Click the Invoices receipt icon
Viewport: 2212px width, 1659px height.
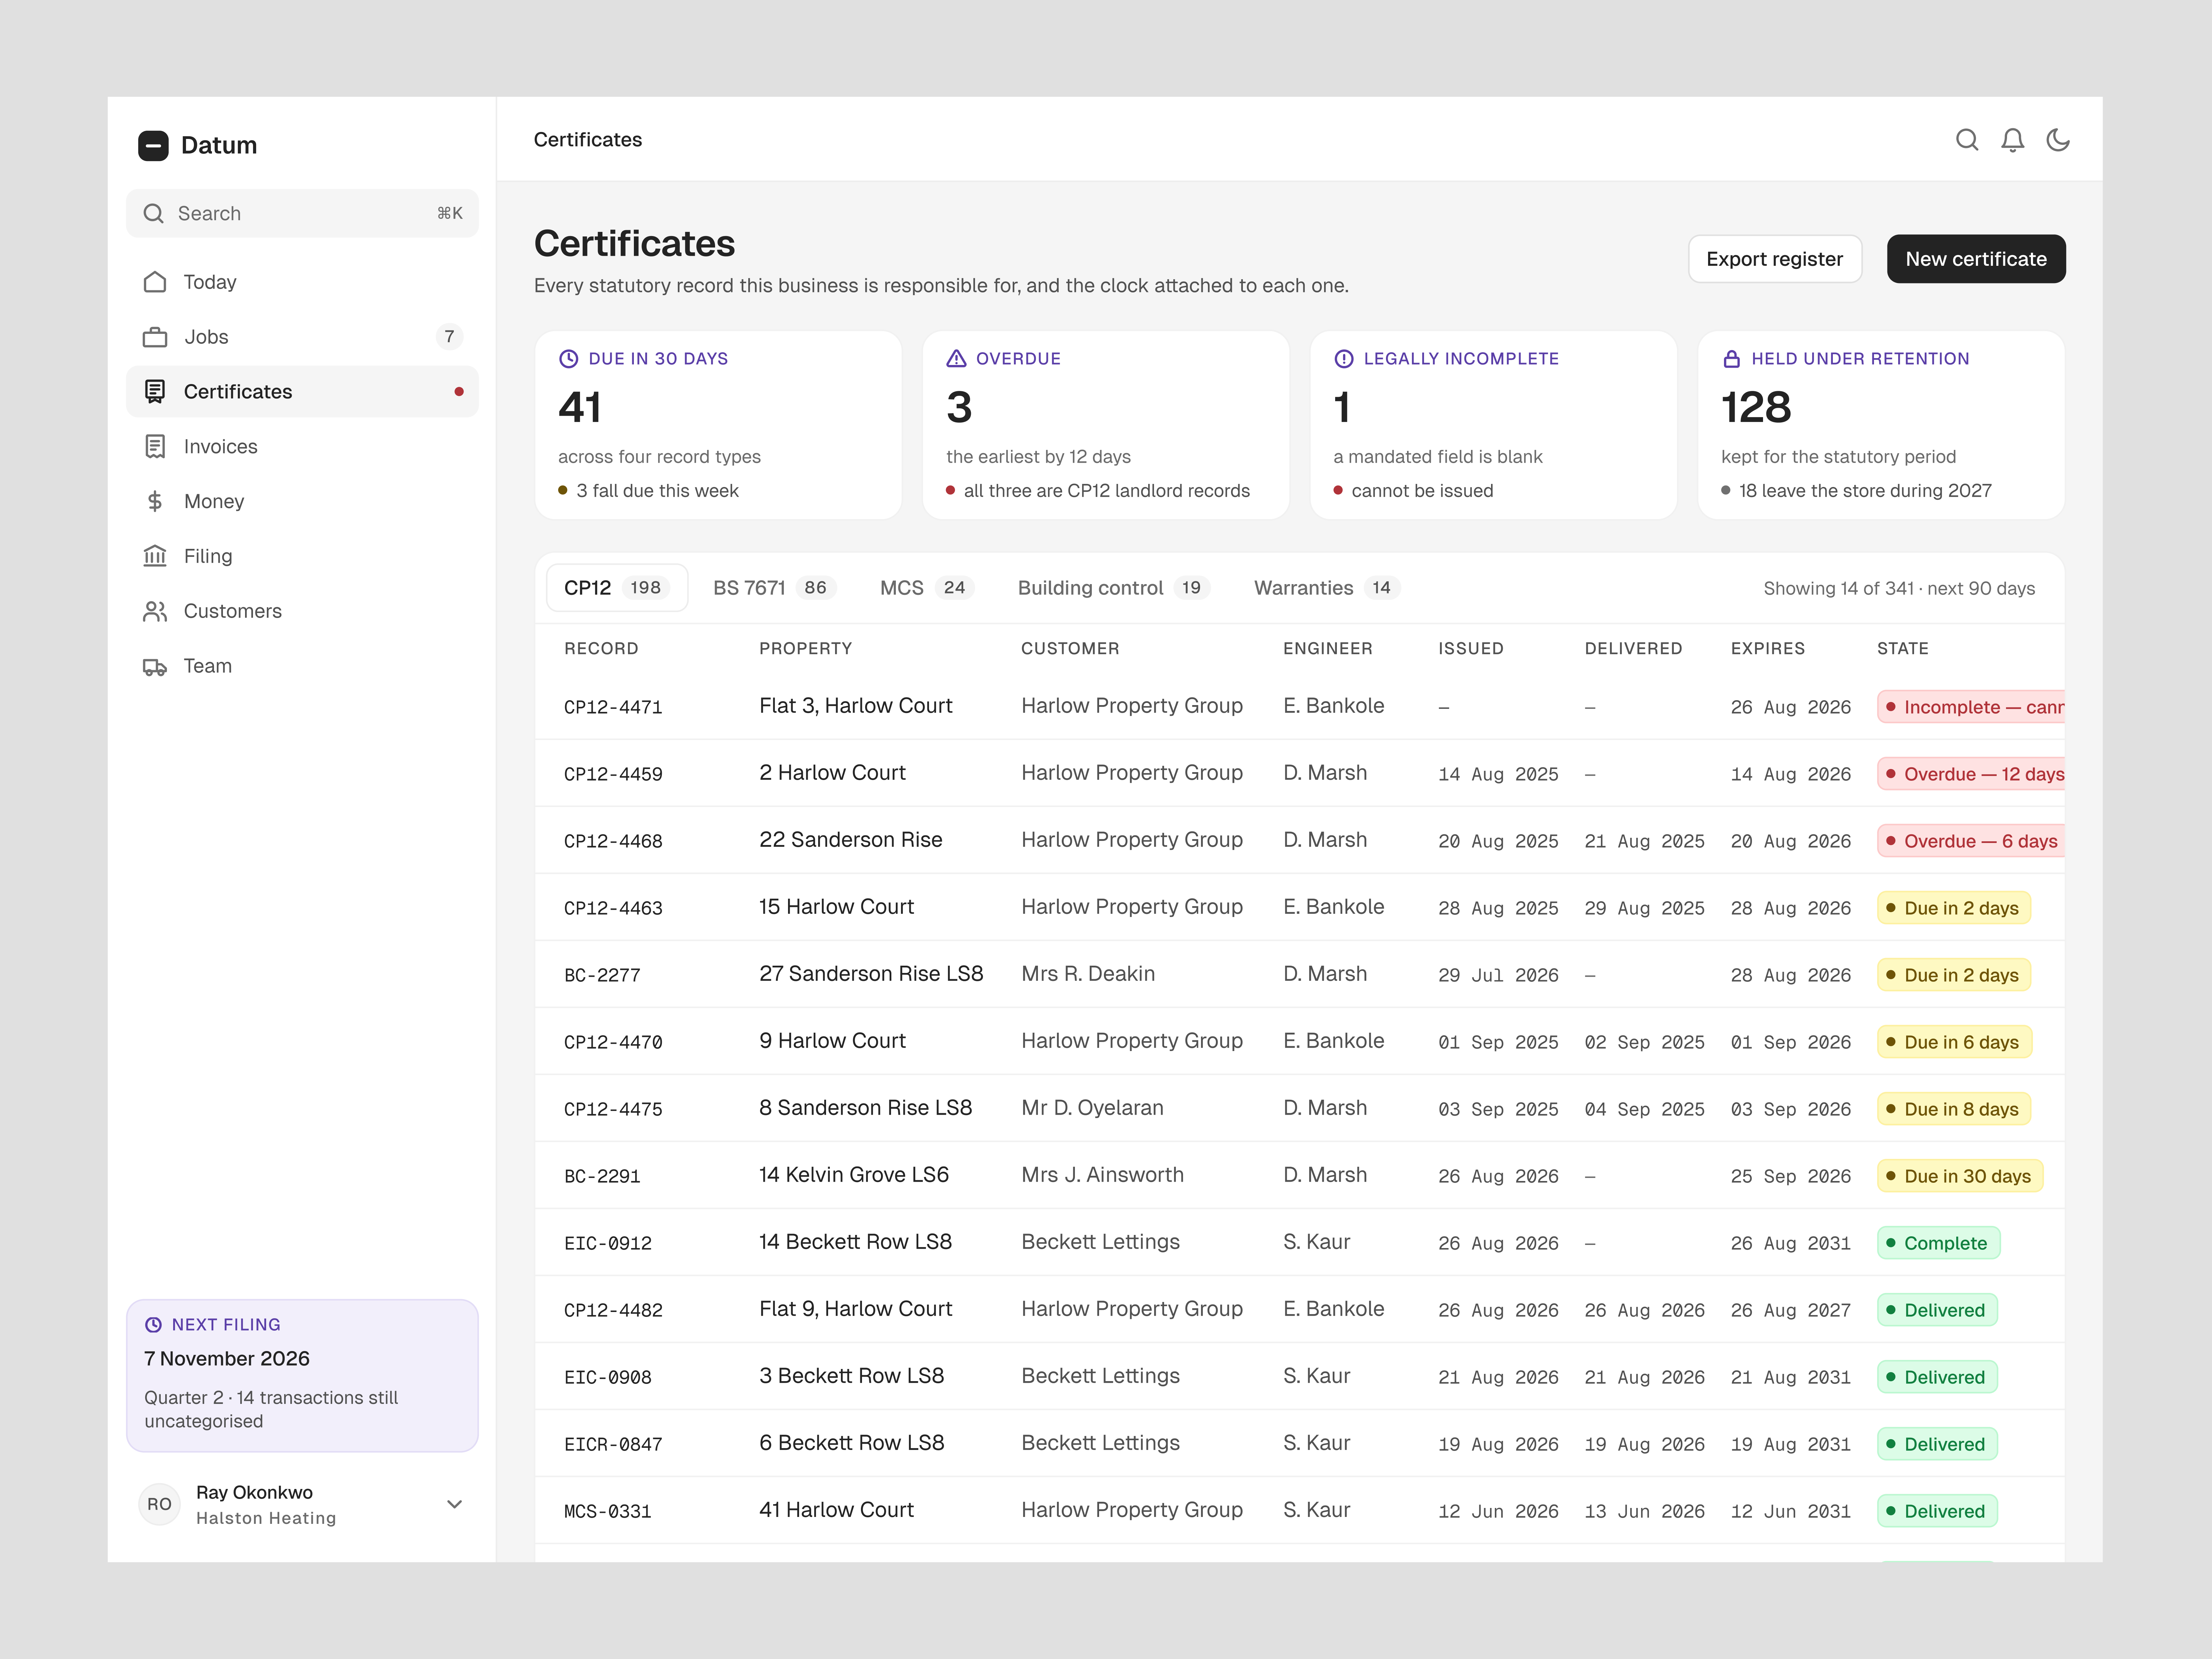point(155,447)
